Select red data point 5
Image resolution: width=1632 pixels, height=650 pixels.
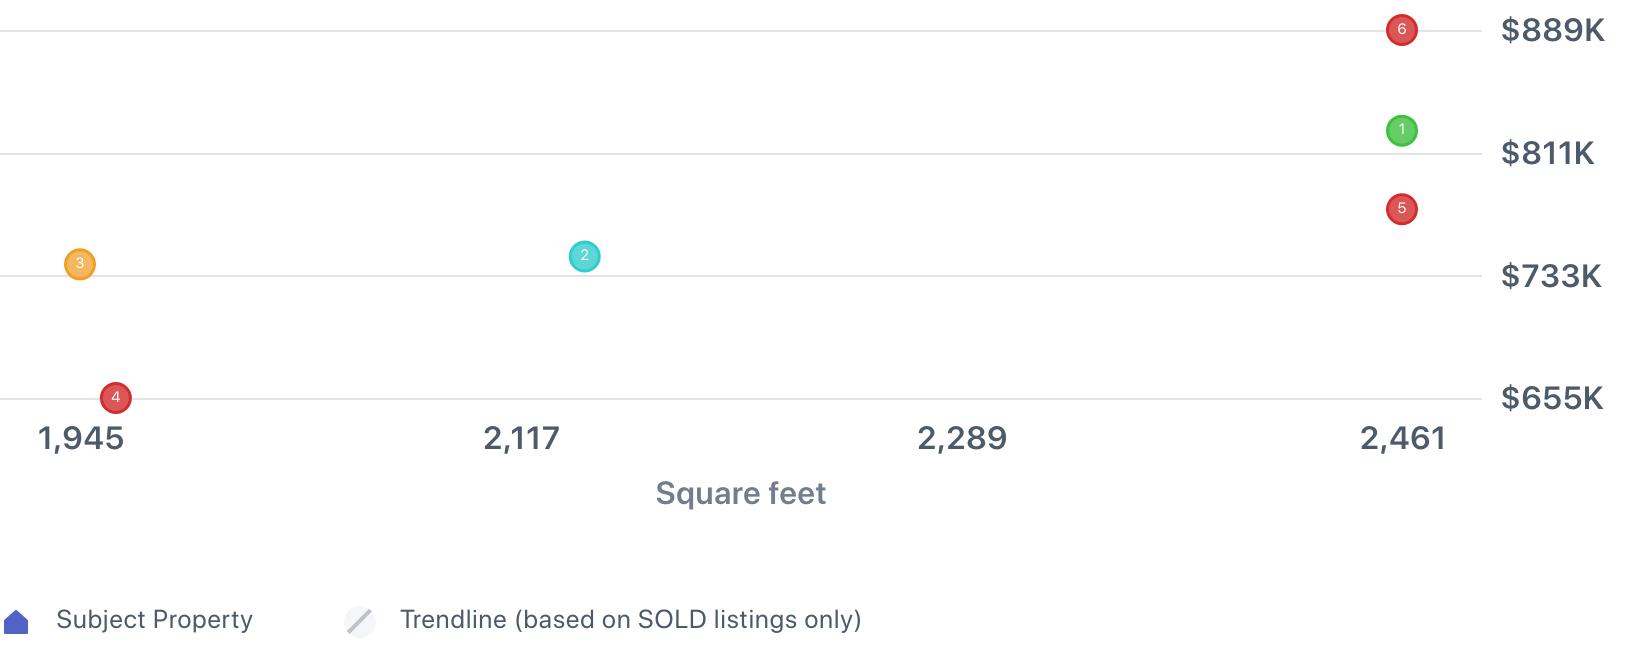click(1401, 209)
